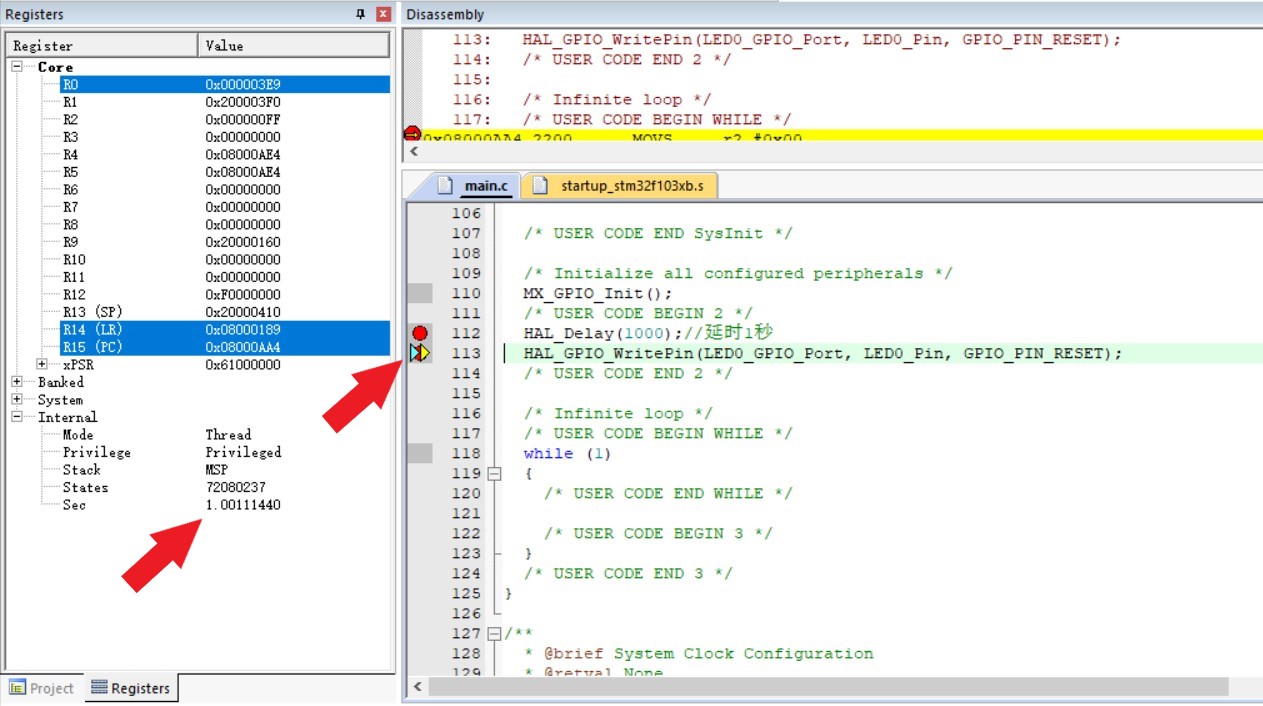Screen dimensions: 1263x706
Task: Close the Registers panel
Action: [383, 14]
